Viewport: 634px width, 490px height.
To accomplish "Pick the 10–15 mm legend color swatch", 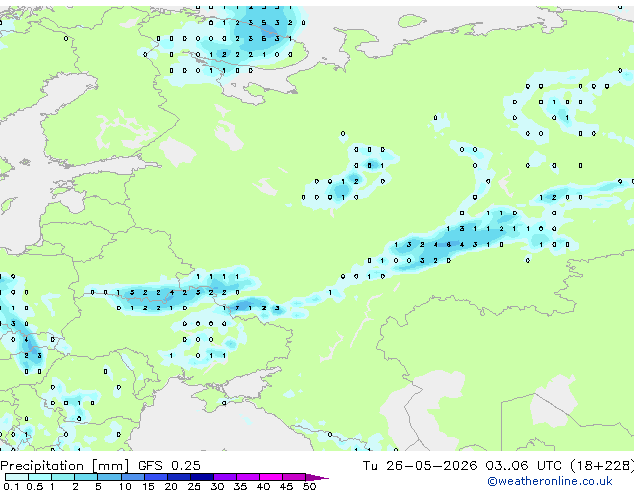I will pos(133,477).
